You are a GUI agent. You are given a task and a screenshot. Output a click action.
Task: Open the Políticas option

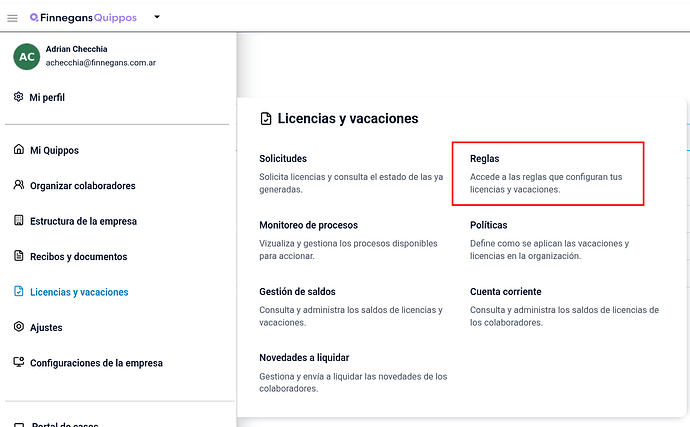[x=488, y=225]
